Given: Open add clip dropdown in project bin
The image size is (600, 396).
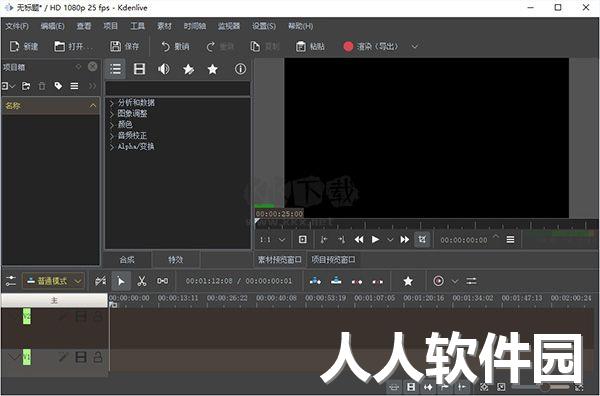Looking at the screenshot, I should [x=8, y=86].
